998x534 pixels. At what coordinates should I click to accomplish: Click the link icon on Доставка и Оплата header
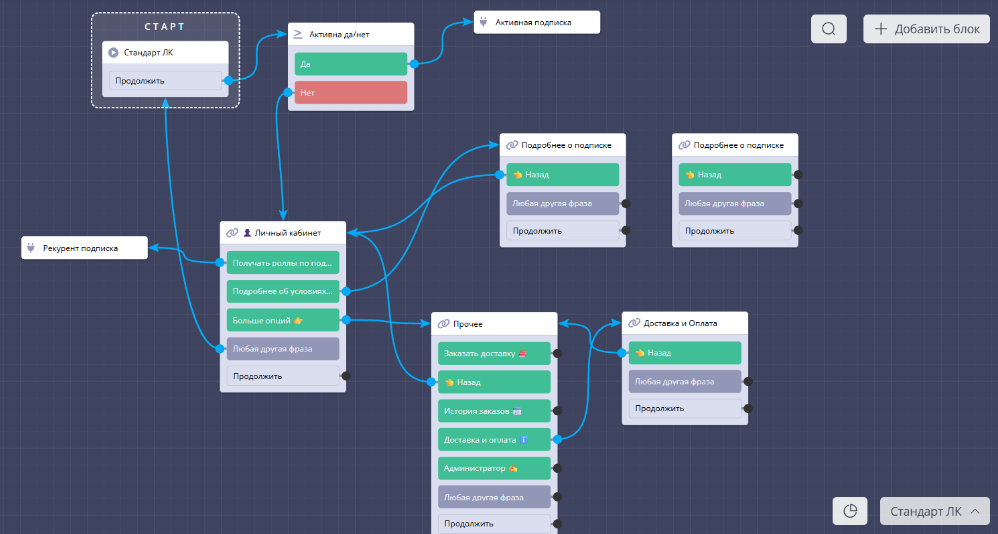633,323
